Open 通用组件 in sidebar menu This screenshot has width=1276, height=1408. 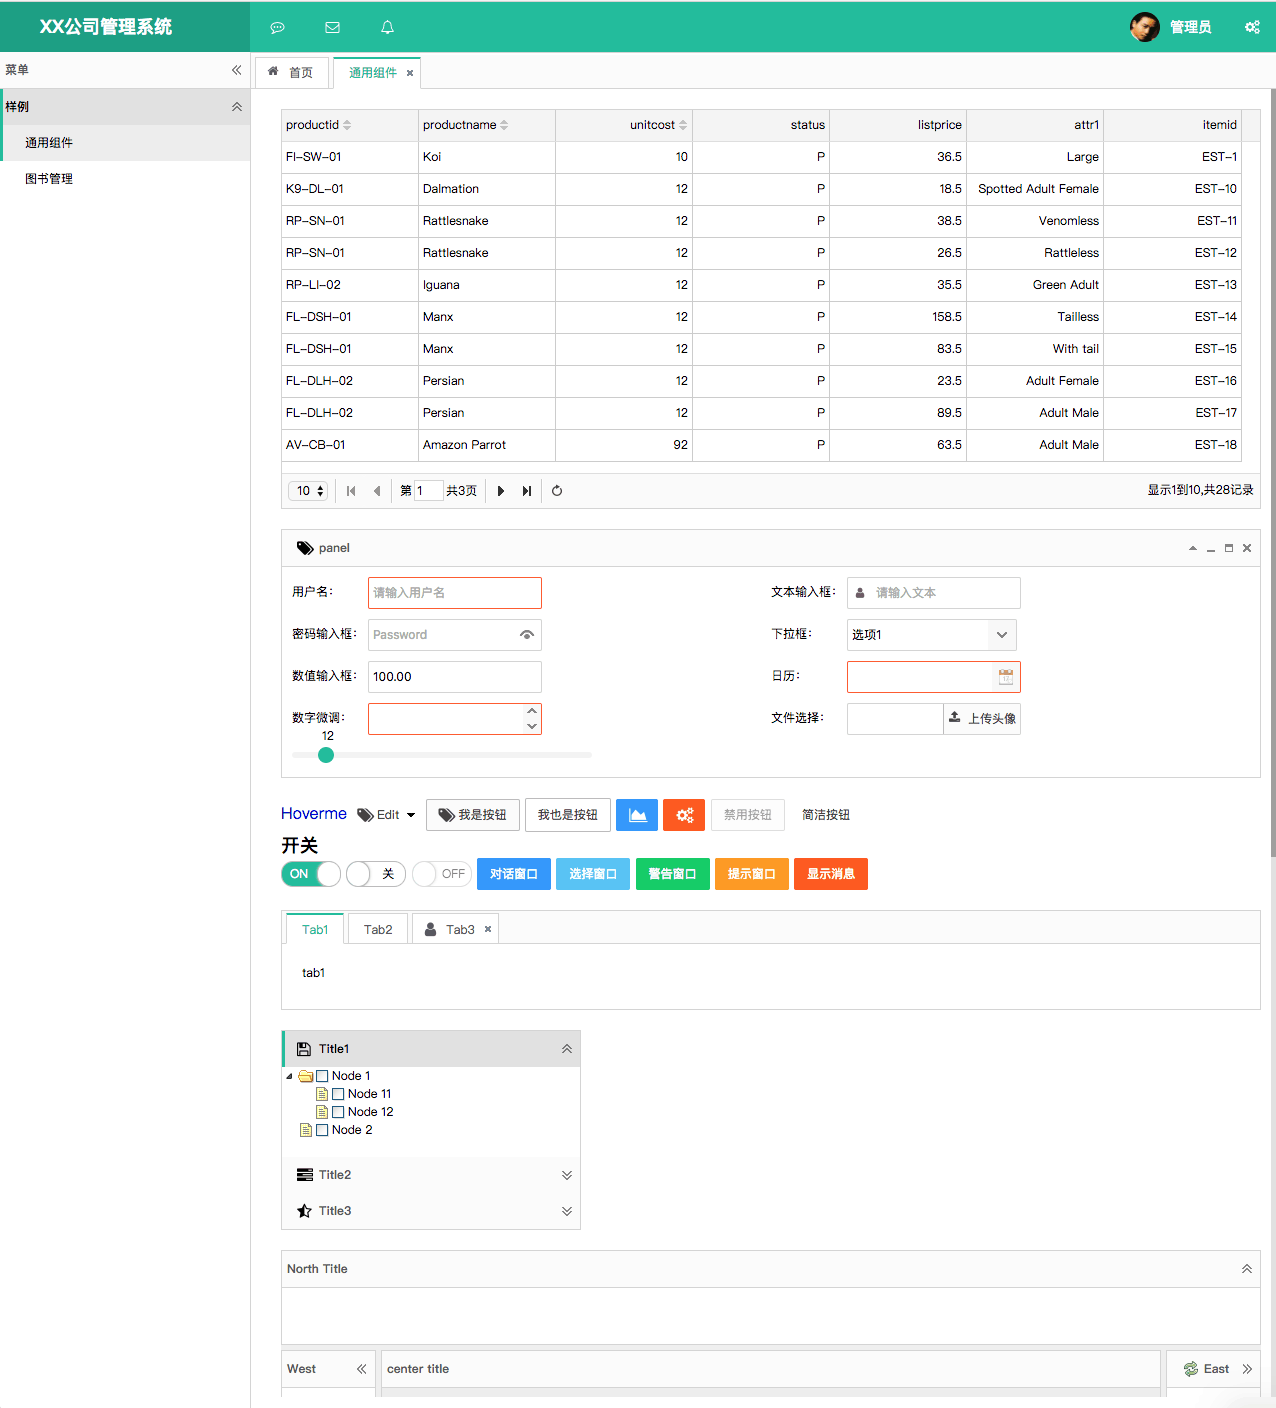coord(125,143)
